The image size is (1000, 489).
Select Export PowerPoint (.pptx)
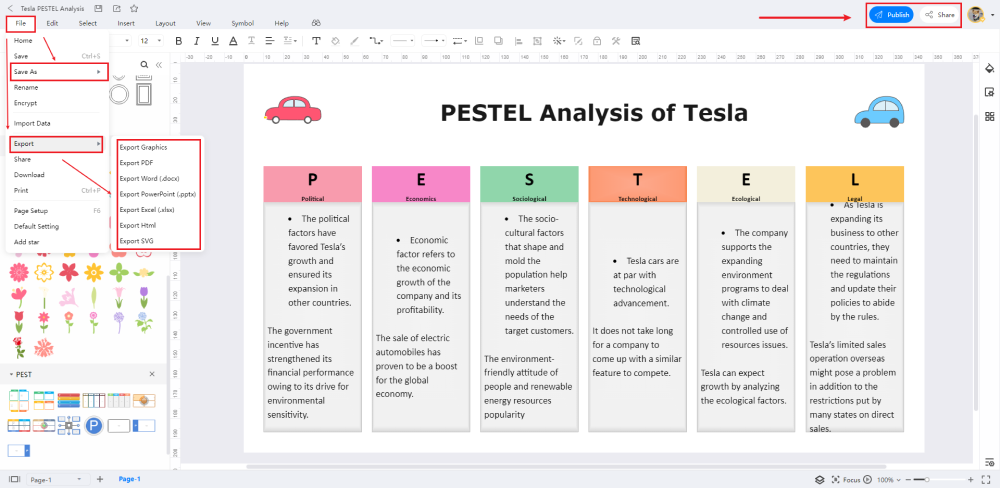click(159, 194)
